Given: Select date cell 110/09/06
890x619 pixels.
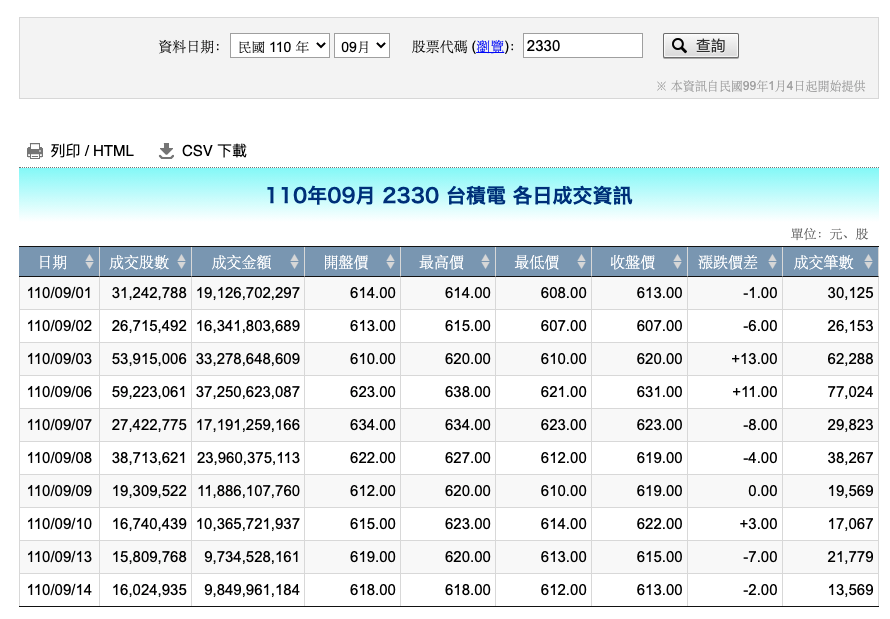Looking at the screenshot, I should click(x=59, y=392).
